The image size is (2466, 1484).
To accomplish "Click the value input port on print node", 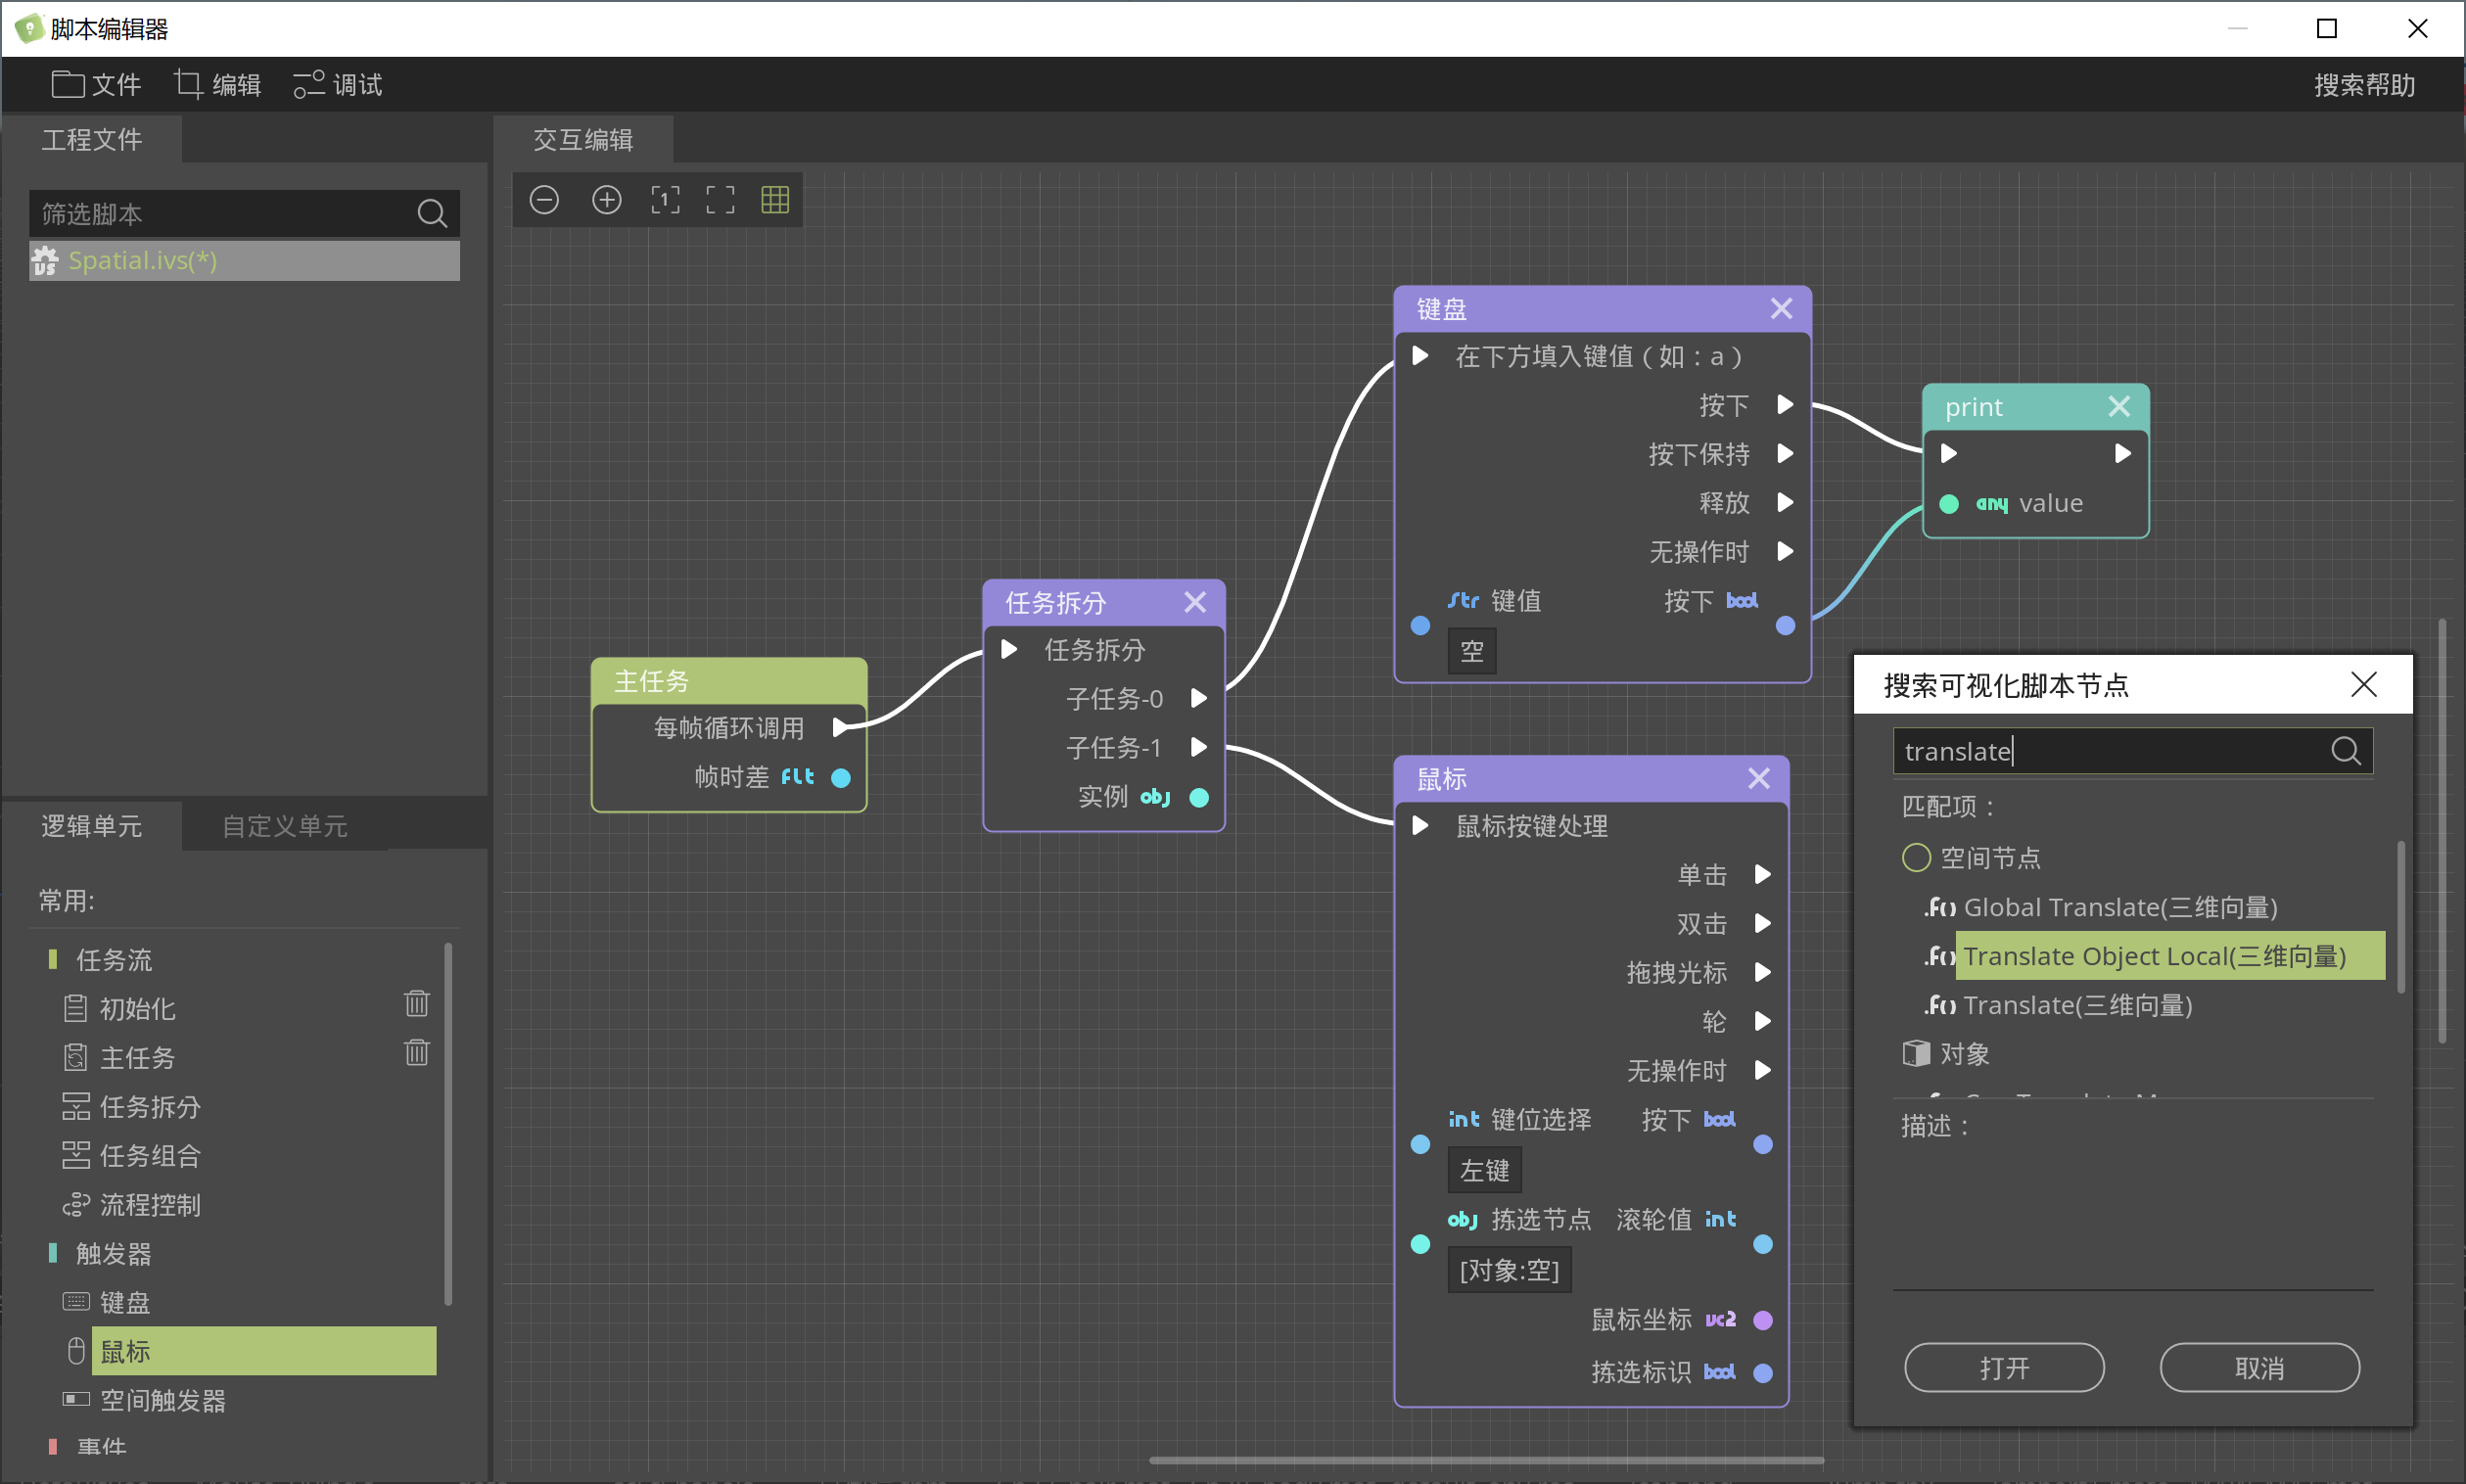I will (x=1949, y=504).
